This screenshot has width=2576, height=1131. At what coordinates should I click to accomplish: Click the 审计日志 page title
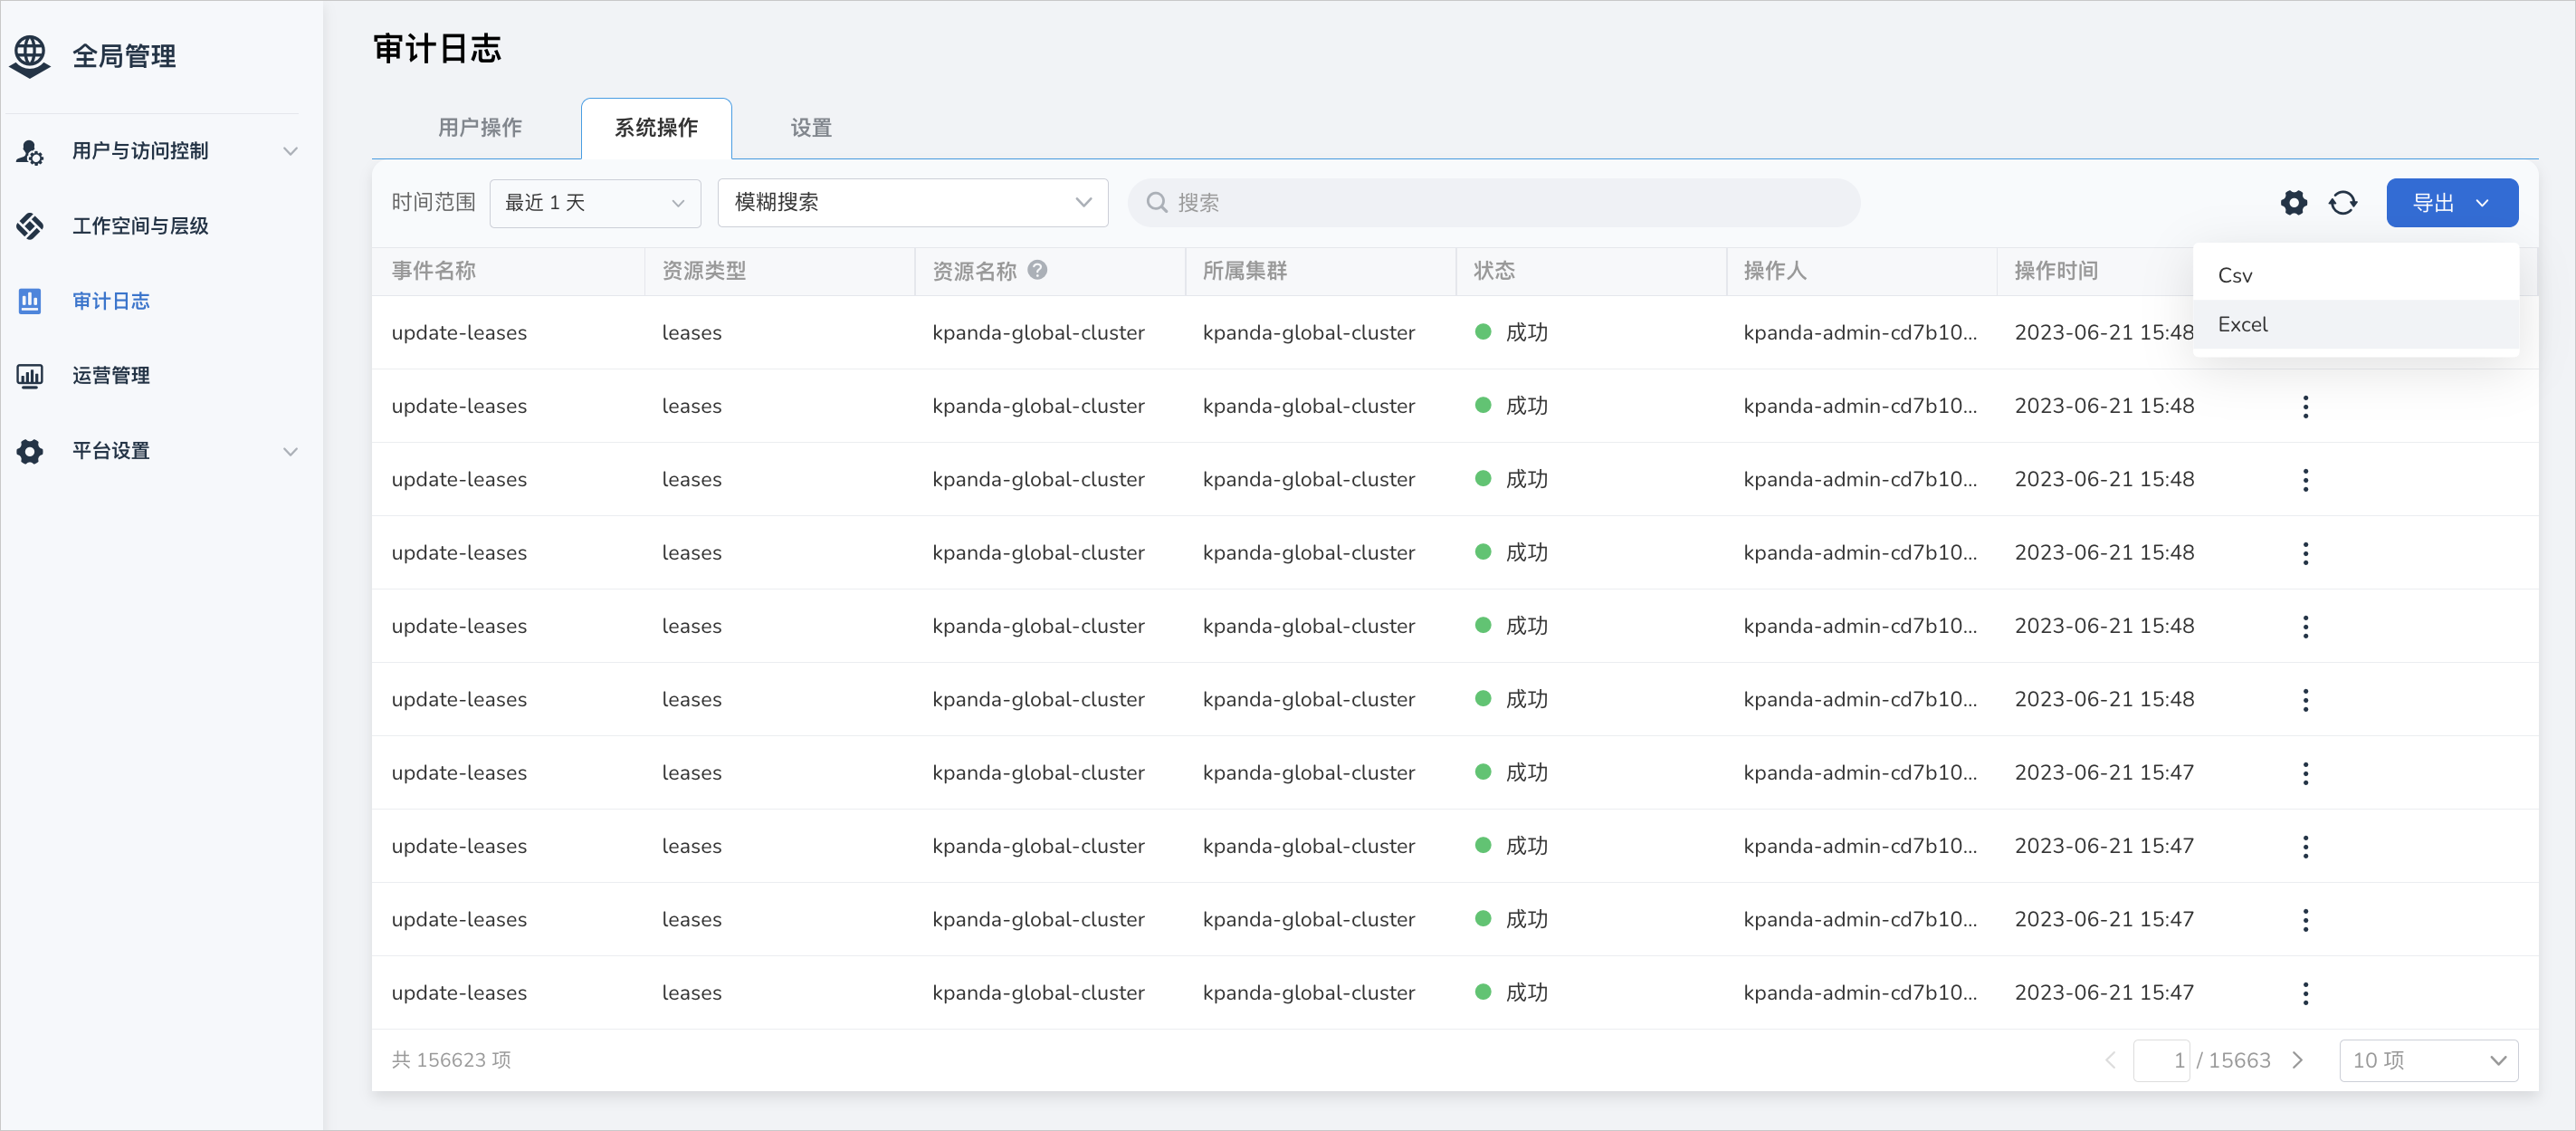(x=437, y=48)
